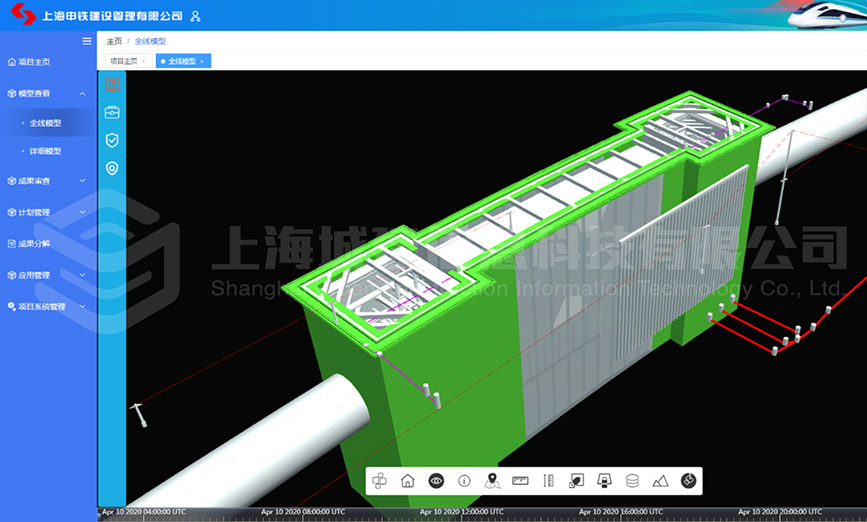
Task: Click the tag selection tool icon
Action: point(576,481)
